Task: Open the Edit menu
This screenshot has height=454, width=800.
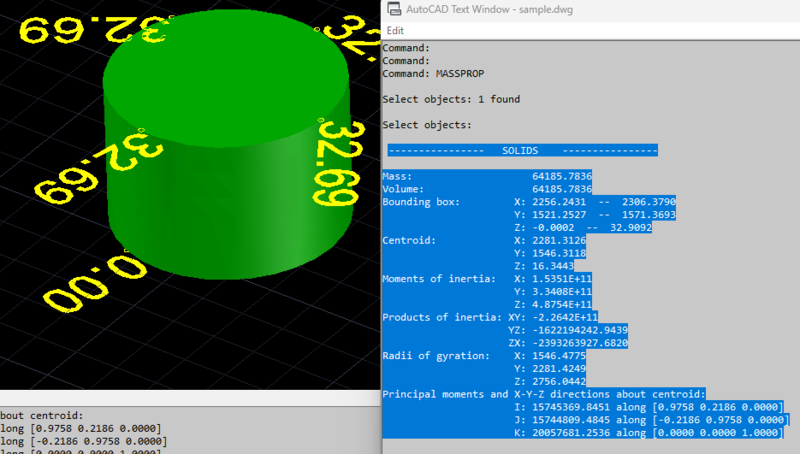Action: pyautogui.click(x=395, y=31)
